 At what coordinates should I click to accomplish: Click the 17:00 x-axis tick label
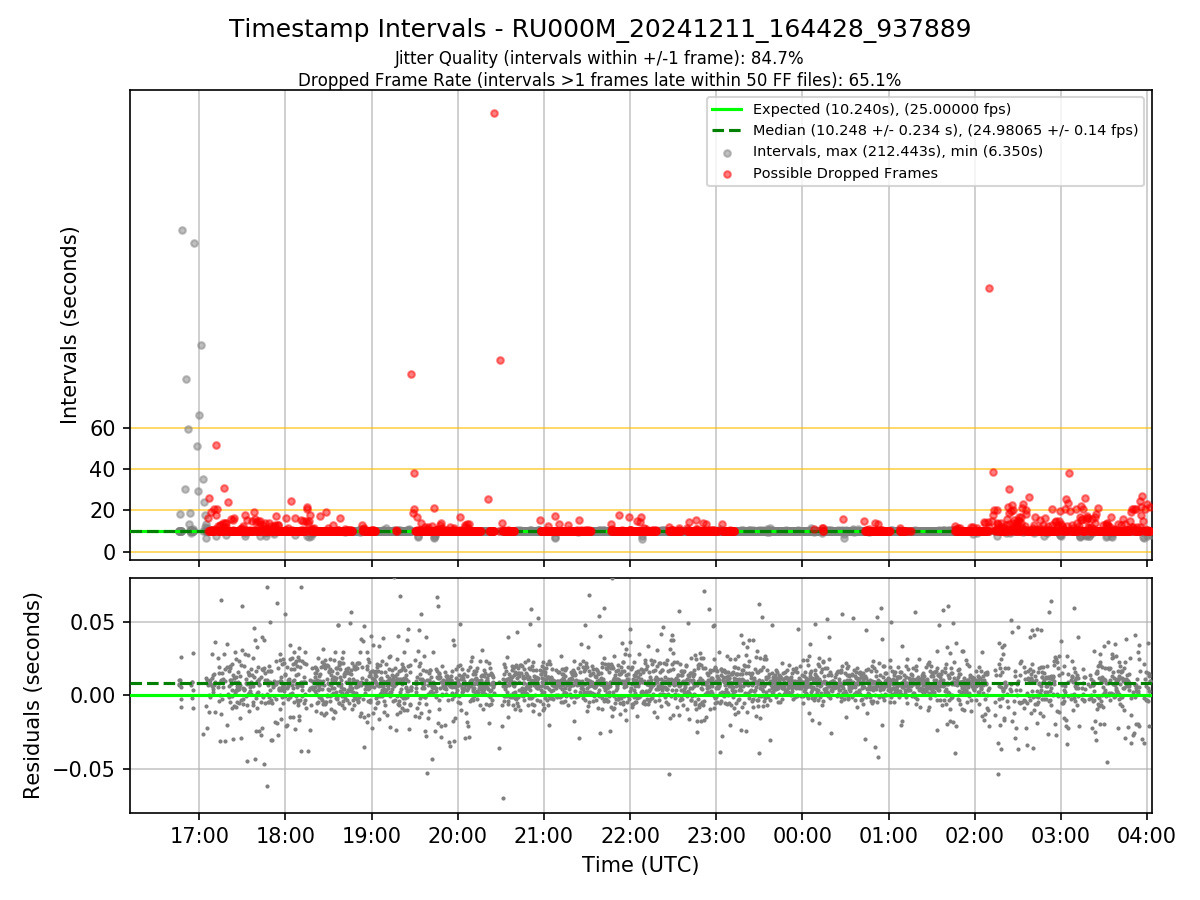[x=199, y=834]
